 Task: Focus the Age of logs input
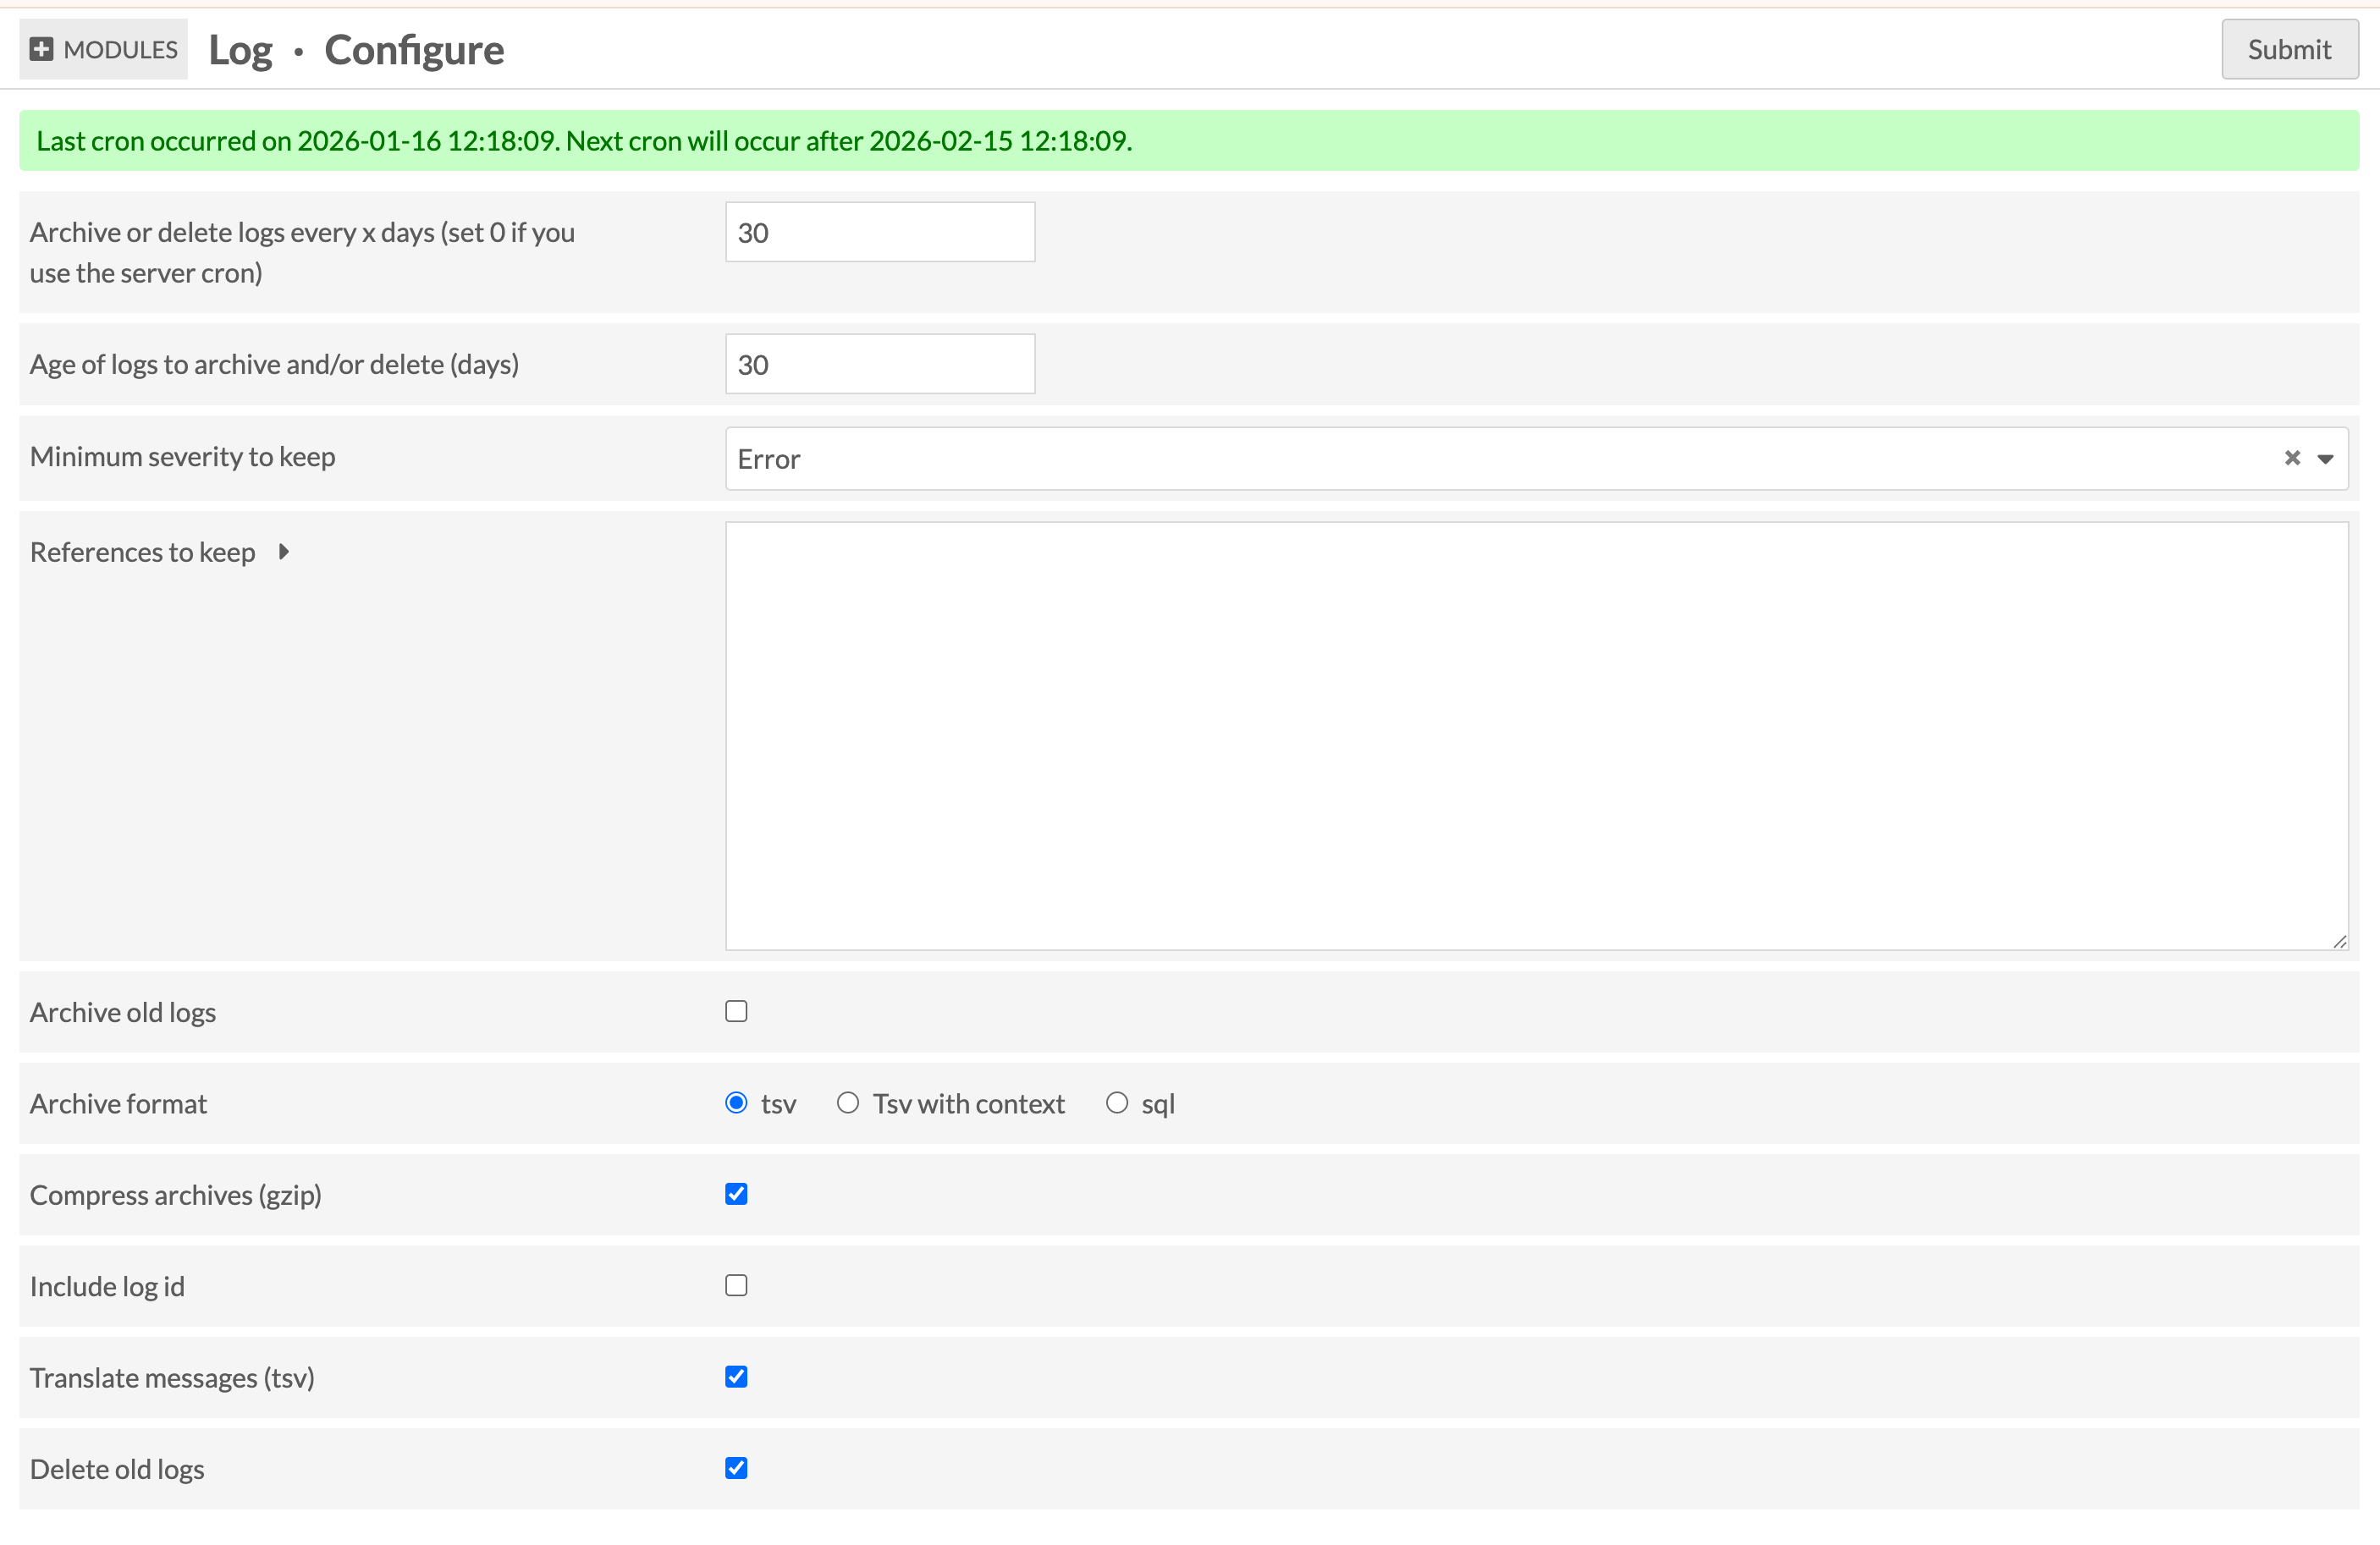879,364
